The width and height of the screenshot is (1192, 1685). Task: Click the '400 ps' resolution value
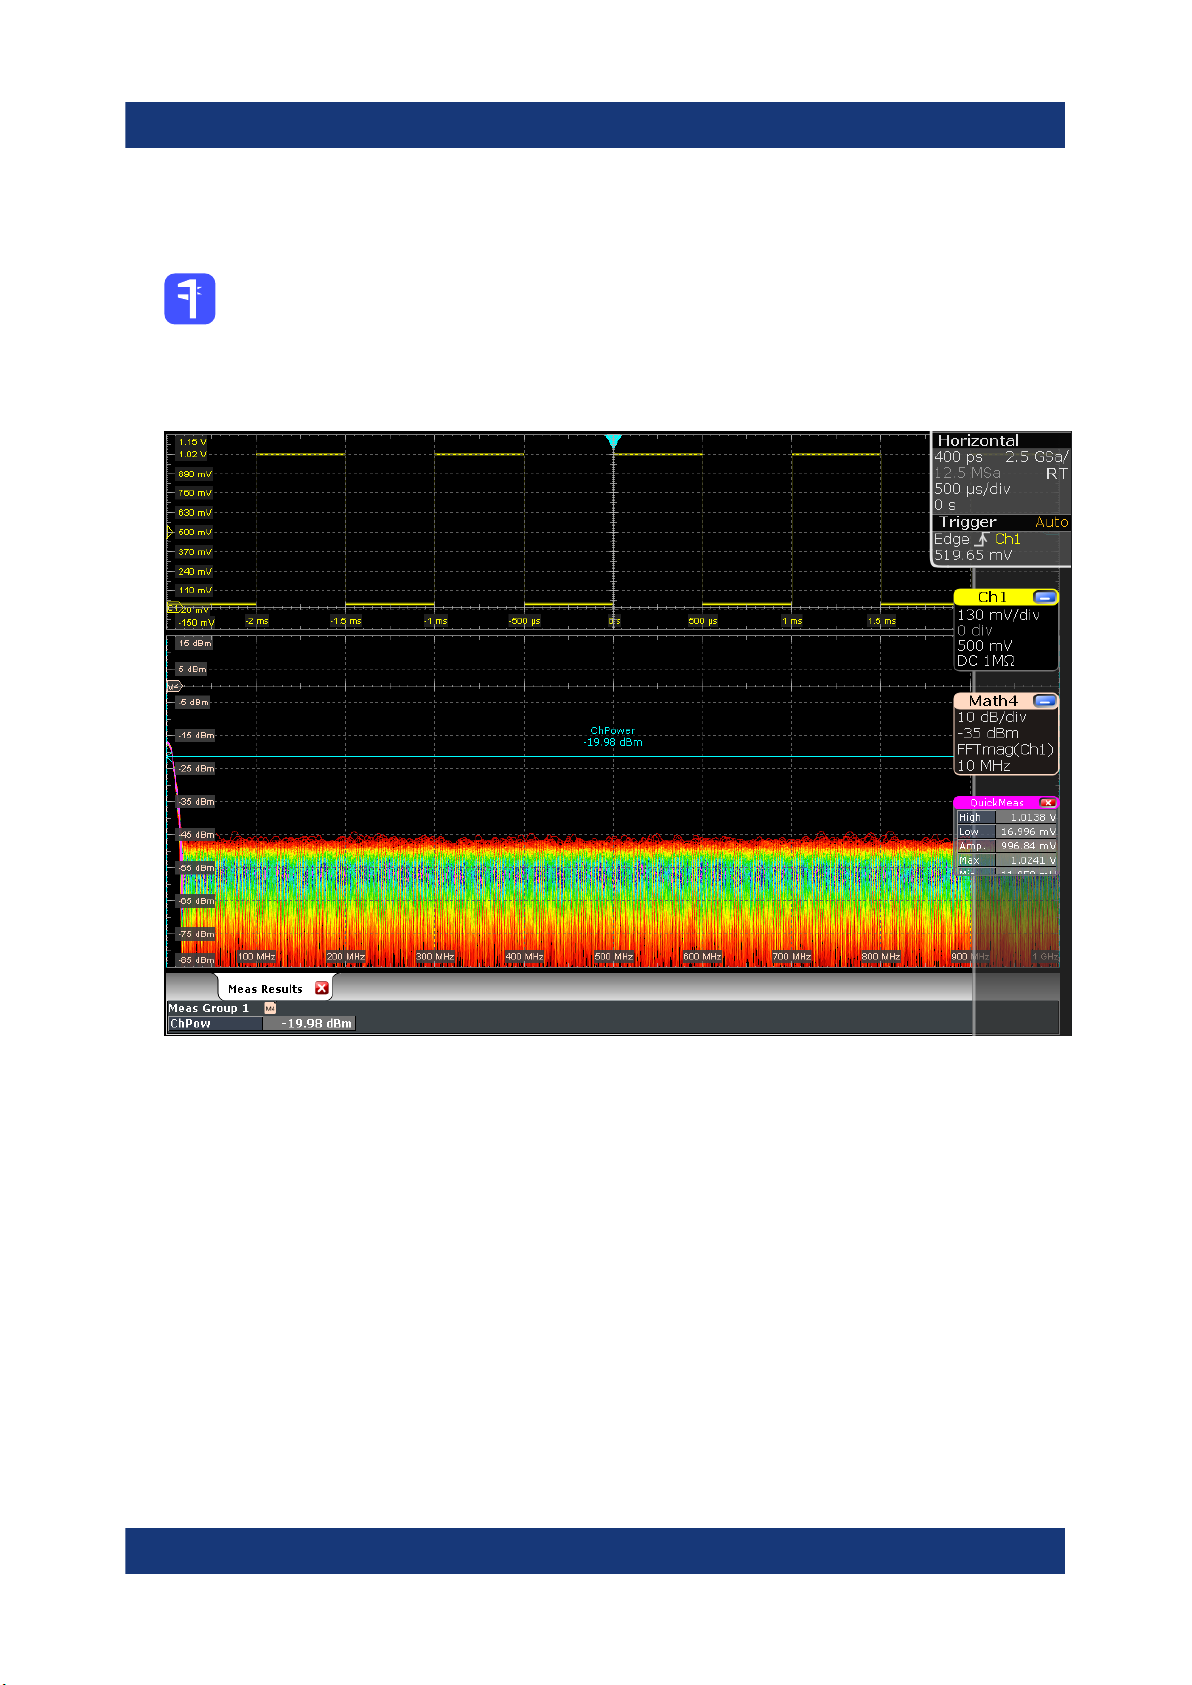(x=958, y=457)
